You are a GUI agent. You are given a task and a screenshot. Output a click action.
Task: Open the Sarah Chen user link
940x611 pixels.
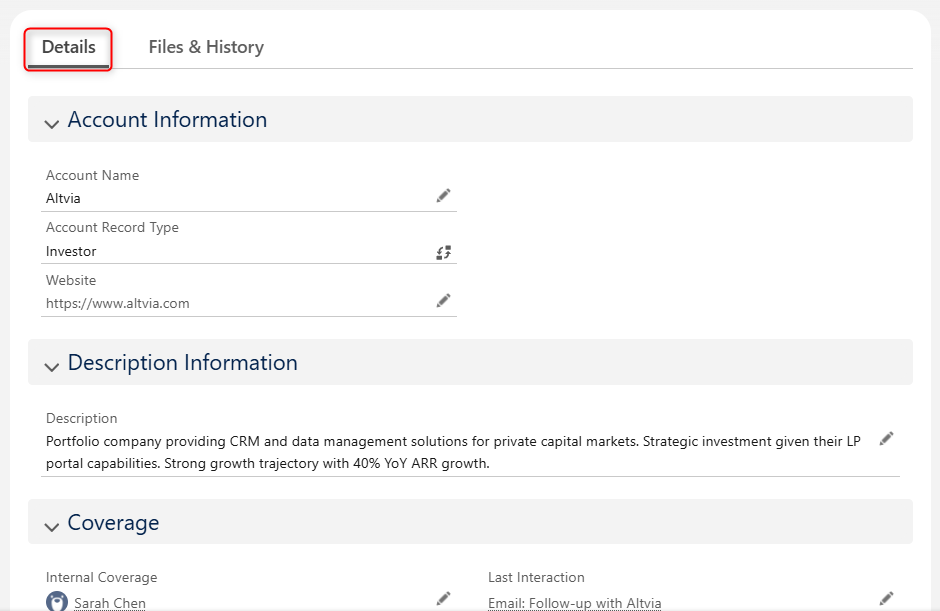click(x=110, y=603)
